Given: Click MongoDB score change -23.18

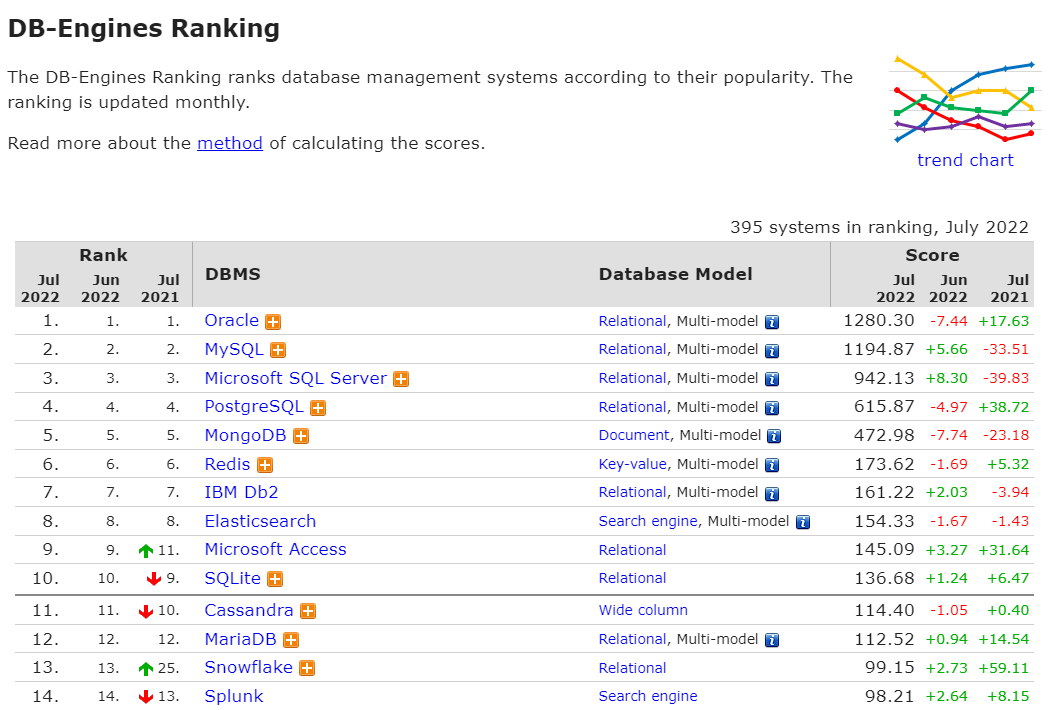Looking at the screenshot, I should [1006, 436].
